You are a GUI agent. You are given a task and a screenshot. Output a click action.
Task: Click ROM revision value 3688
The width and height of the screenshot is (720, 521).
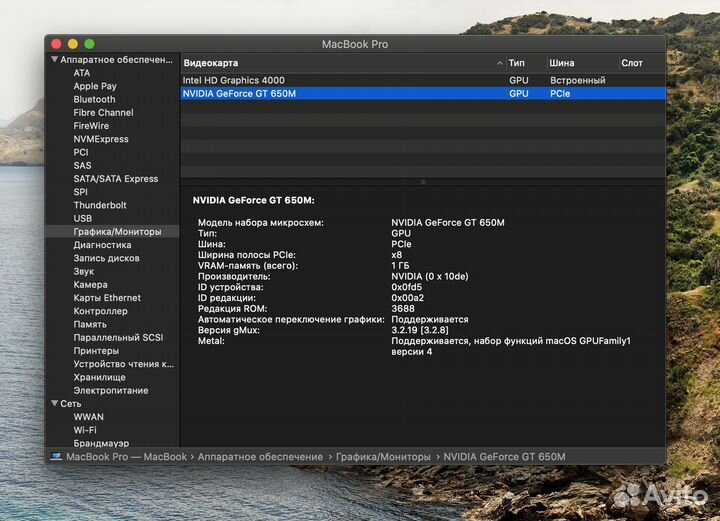point(403,309)
